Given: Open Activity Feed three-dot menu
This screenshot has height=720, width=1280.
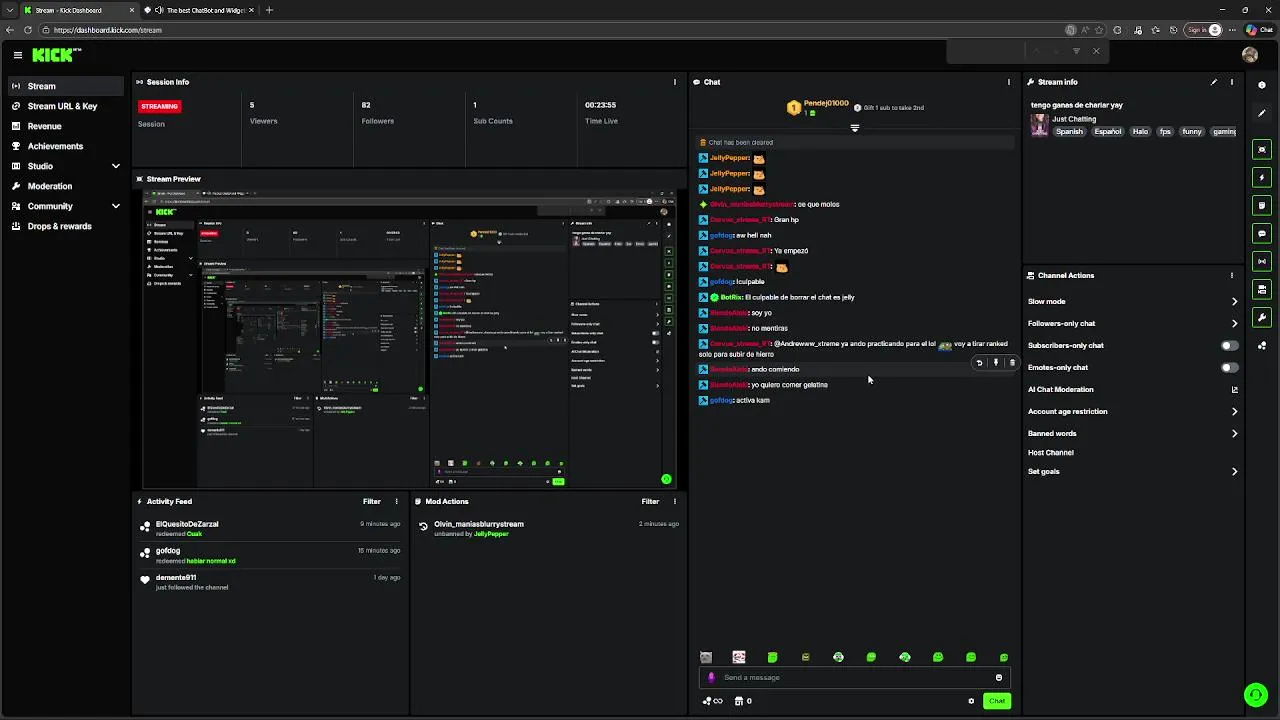Looking at the screenshot, I should pos(396,501).
